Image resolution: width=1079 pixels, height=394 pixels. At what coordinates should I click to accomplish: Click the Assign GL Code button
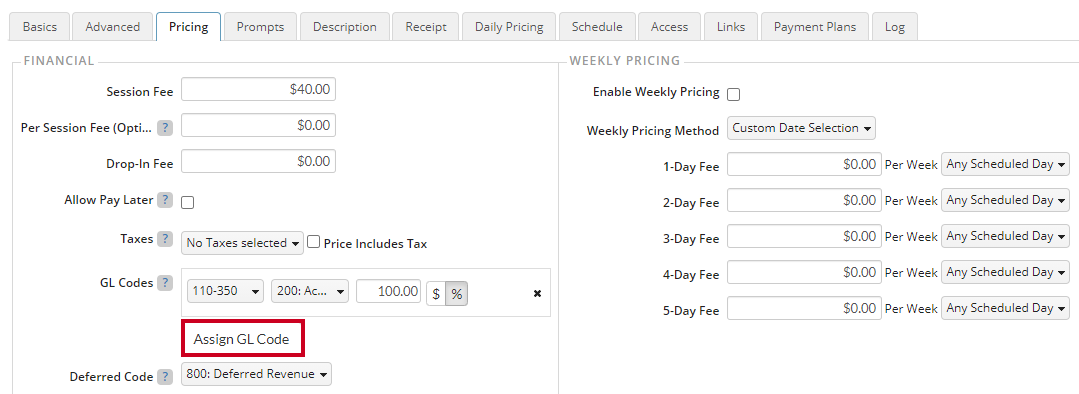tap(242, 338)
